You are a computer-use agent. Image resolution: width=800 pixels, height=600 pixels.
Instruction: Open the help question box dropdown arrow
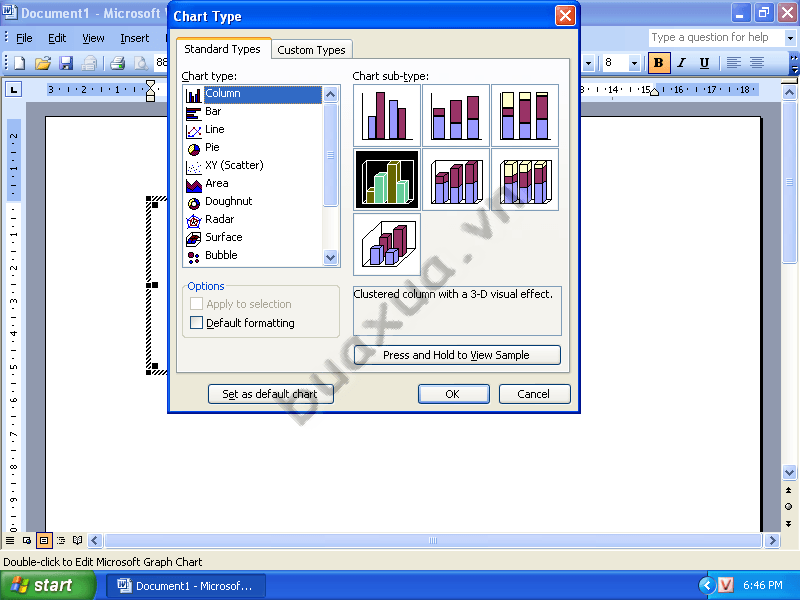(x=790, y=38)
